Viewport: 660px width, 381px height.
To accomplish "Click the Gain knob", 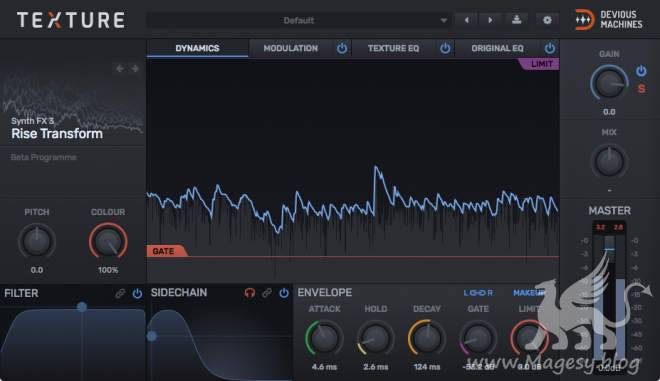I will [x=609, y=83].
